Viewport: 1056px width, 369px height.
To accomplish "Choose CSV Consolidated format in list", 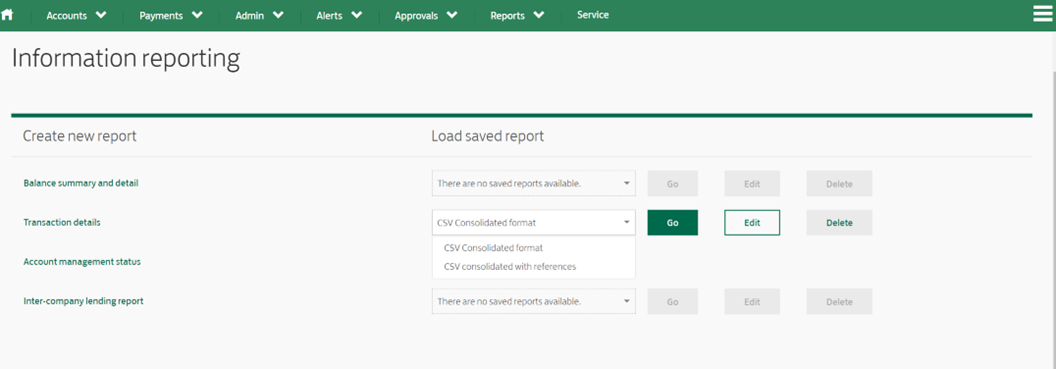I will (494, 248).
